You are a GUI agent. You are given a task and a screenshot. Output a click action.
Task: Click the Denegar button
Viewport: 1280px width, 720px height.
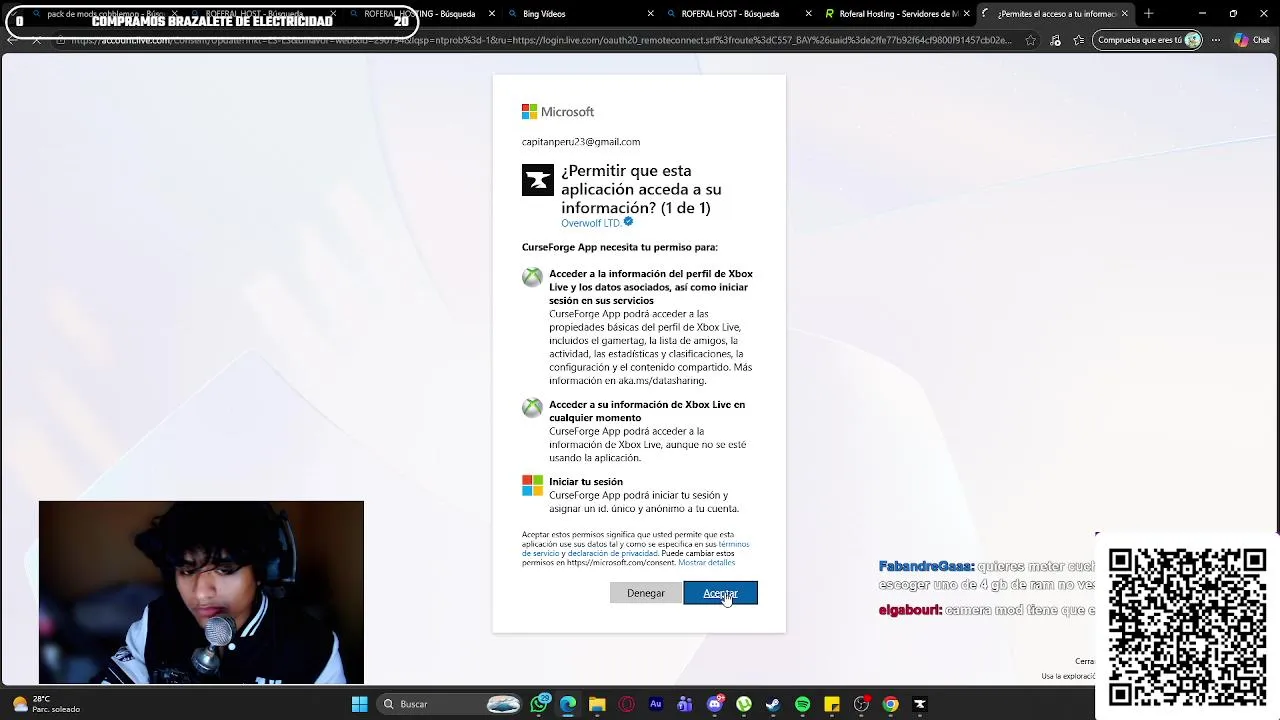click(645, 593)
